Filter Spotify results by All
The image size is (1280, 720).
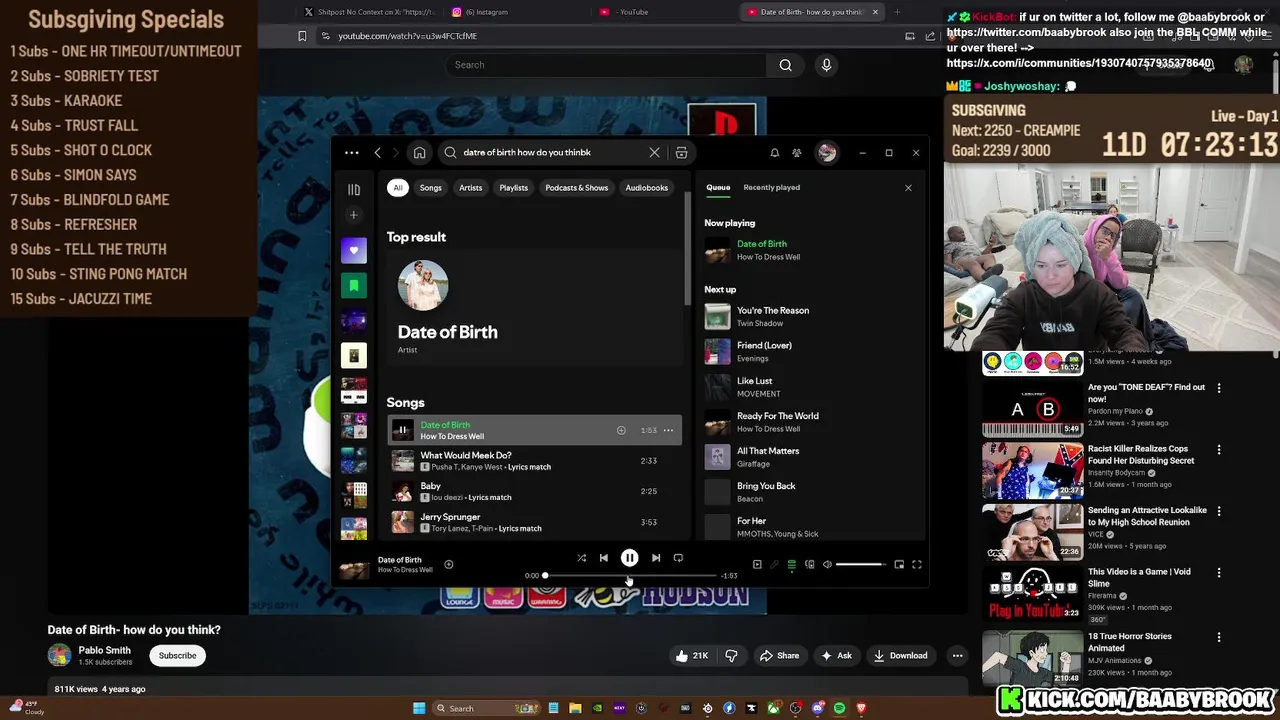398,188
